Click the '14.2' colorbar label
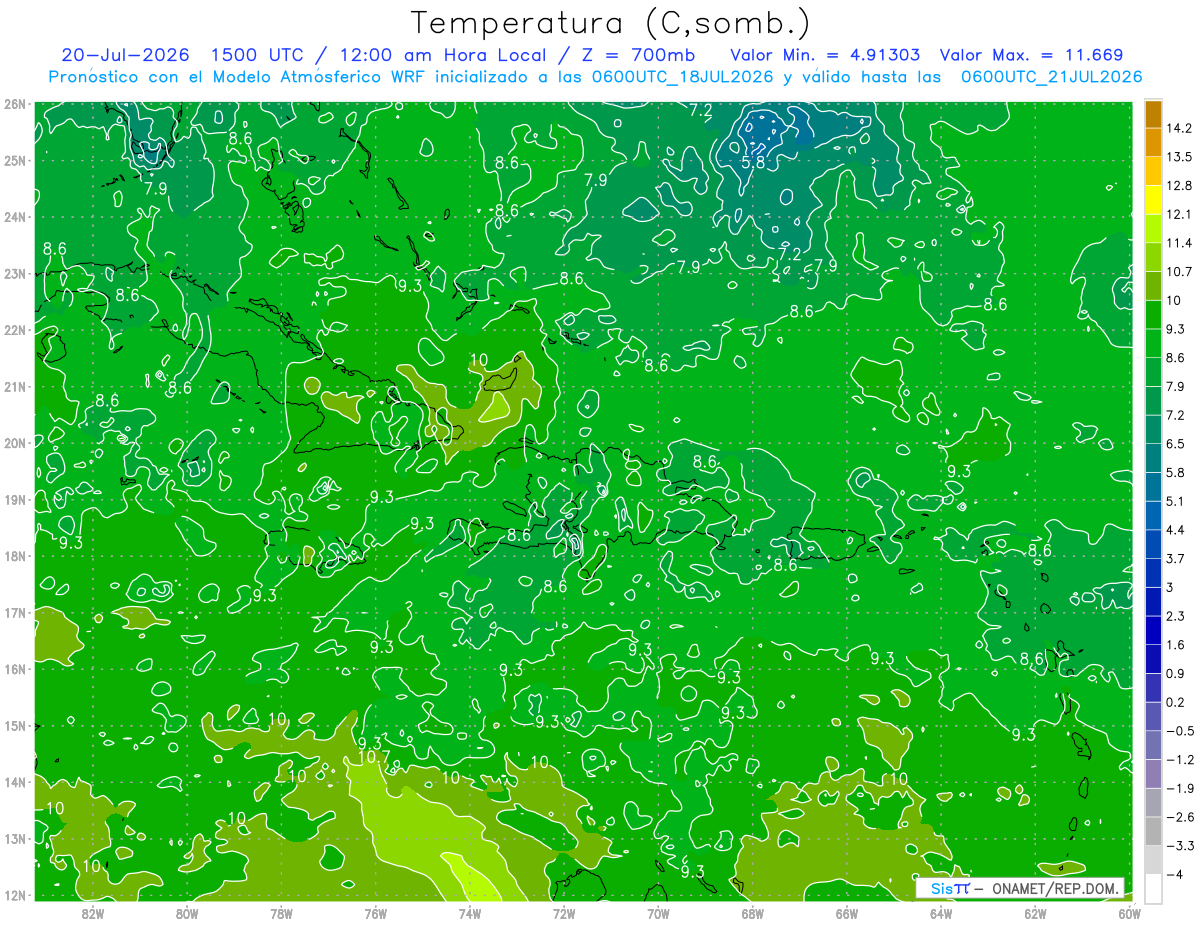Screen dimensions: 1200x927 (1178, 128)
